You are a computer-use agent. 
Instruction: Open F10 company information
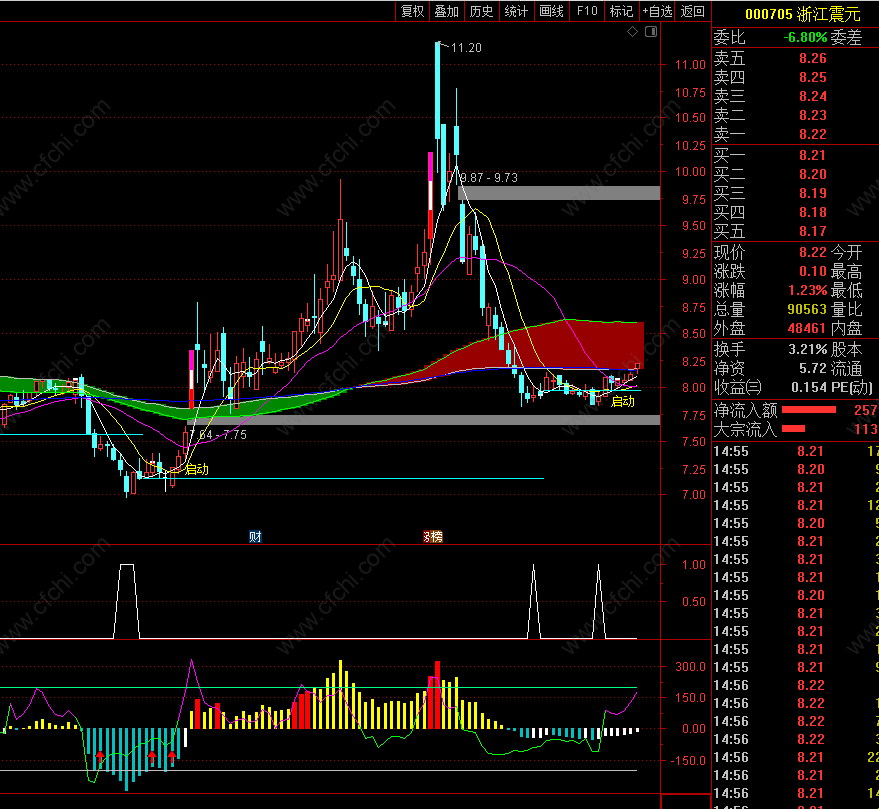tap(587, 11)
